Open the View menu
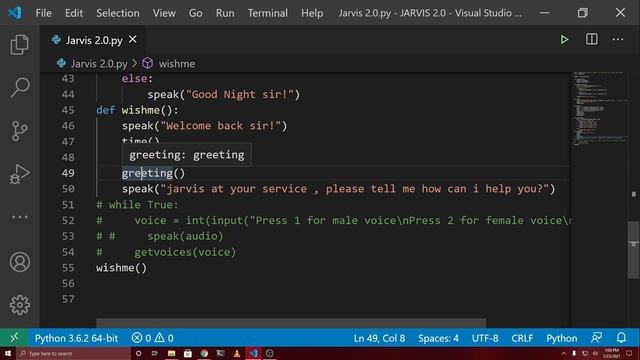This screenshot has width=640, height=360. 164,13
